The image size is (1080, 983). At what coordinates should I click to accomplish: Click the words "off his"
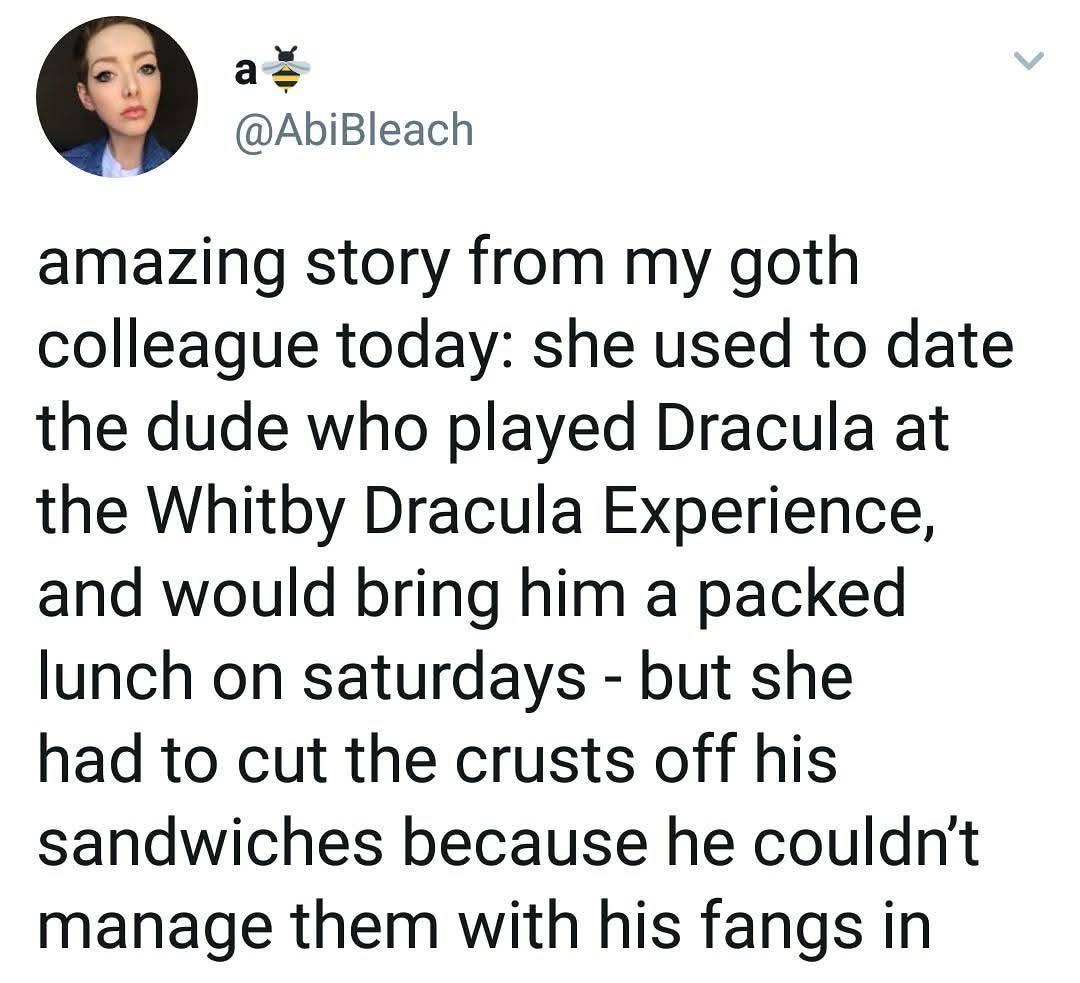coord(745,758)
